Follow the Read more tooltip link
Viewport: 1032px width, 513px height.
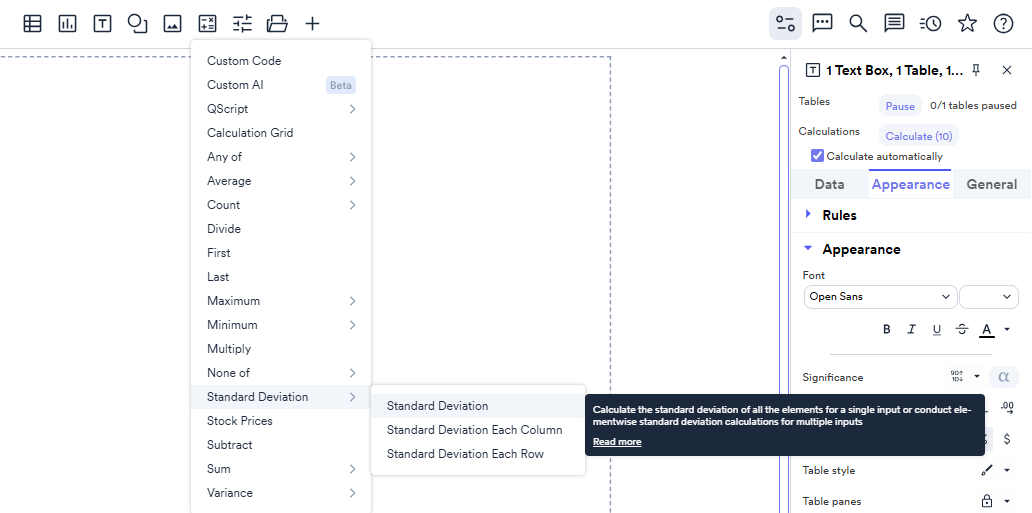coord(617,442)
